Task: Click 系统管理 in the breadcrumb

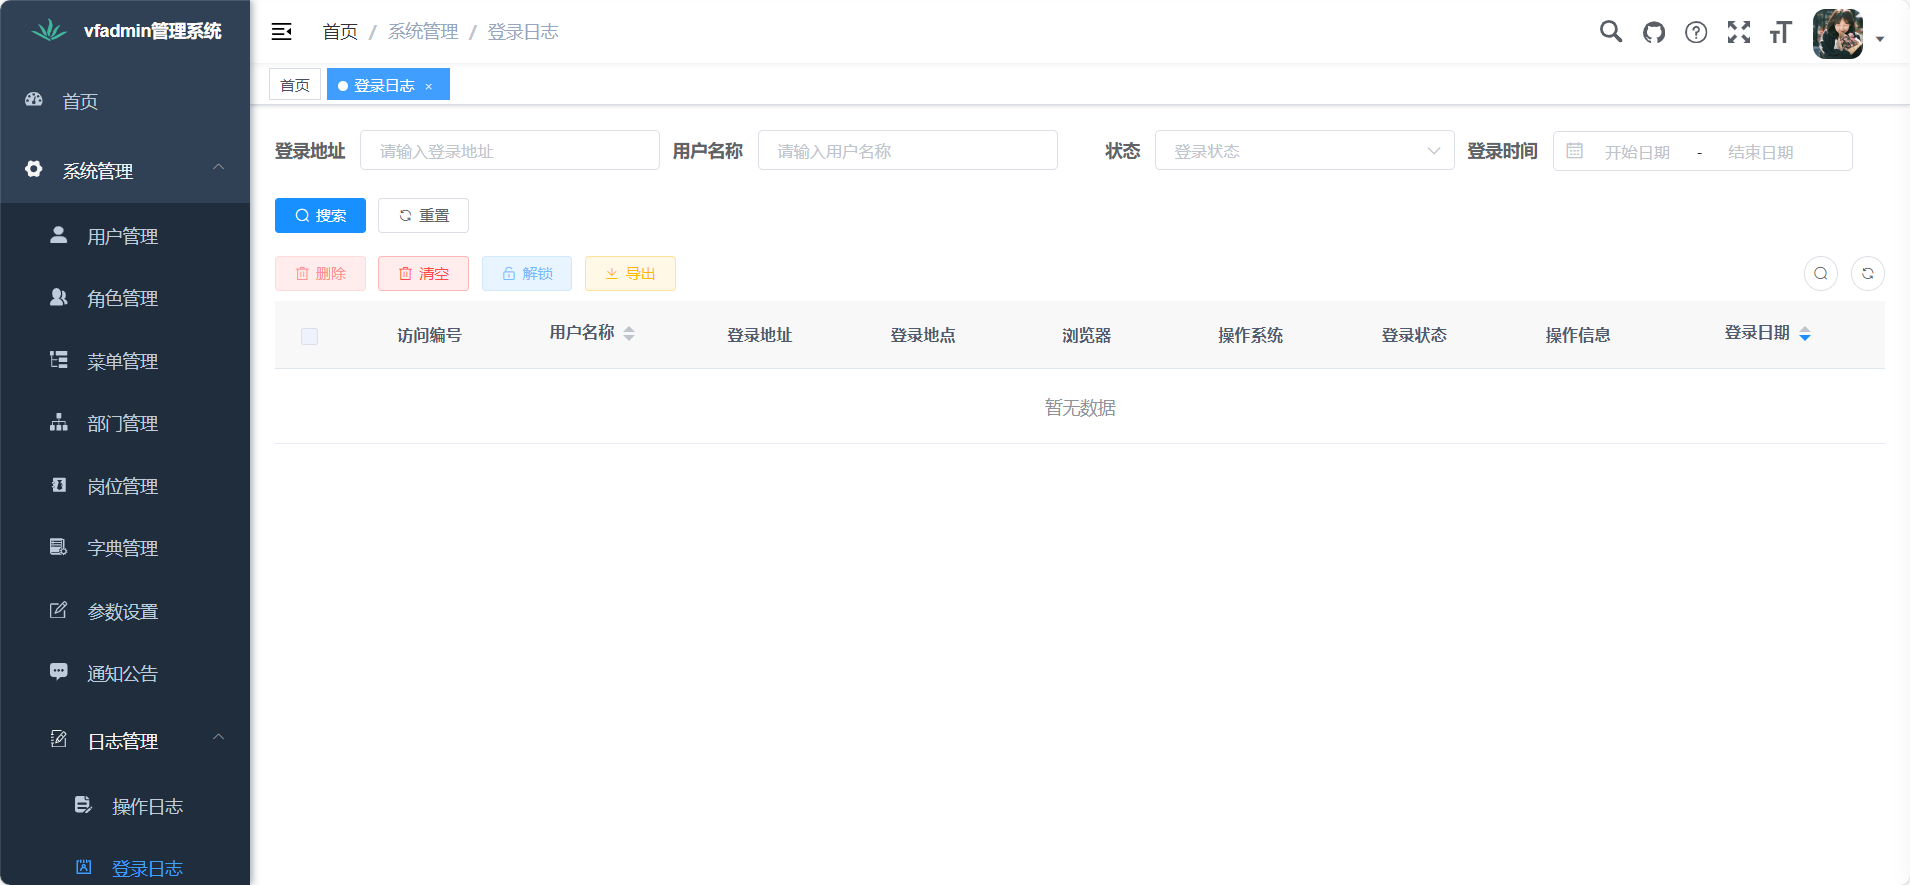Action: pyautogui.click(x=423, y=32)
